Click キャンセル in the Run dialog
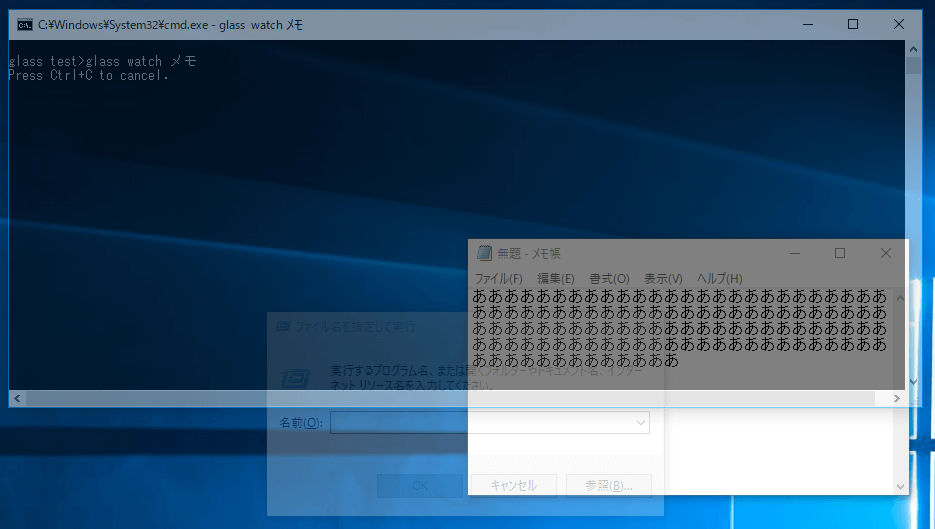Image resolution: width=935 pixels, height=529 pixels. click(x=513, y=485)
